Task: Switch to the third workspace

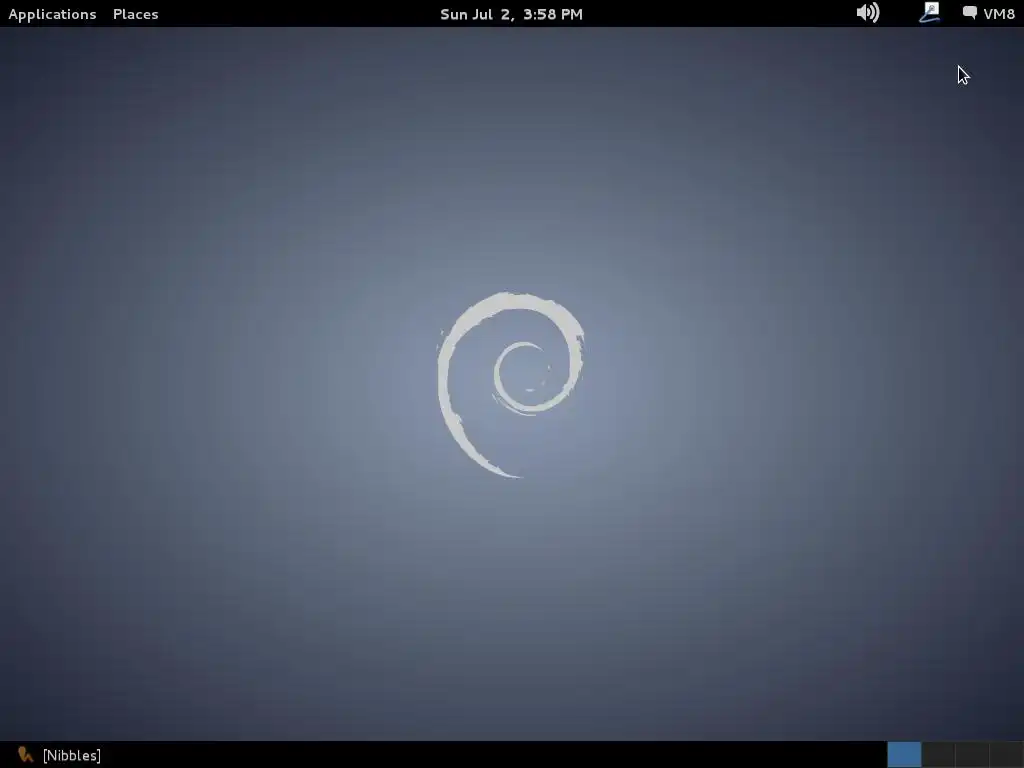Action: [972, 755]
